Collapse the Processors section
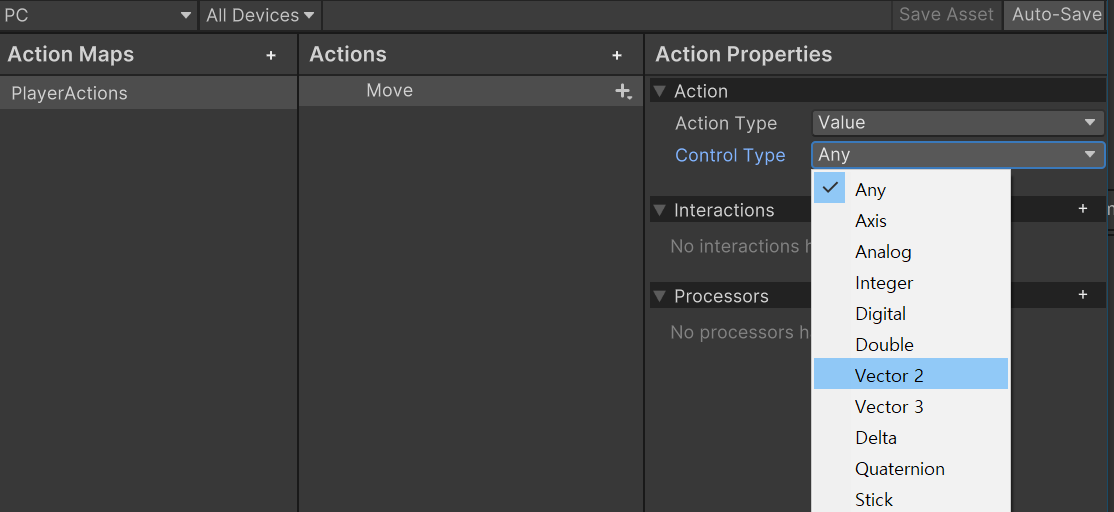Screen dimensions: 1114x512 coord(660,297)
